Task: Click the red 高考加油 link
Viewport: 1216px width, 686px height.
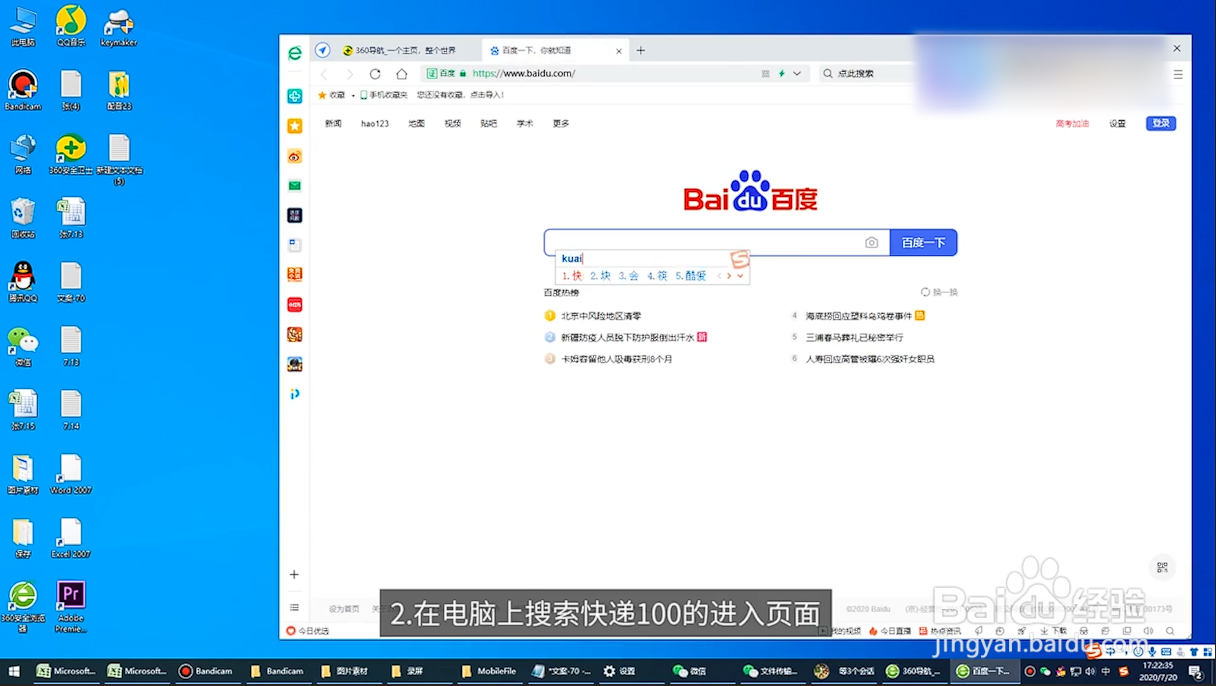Action: [x=1072, y=124]
